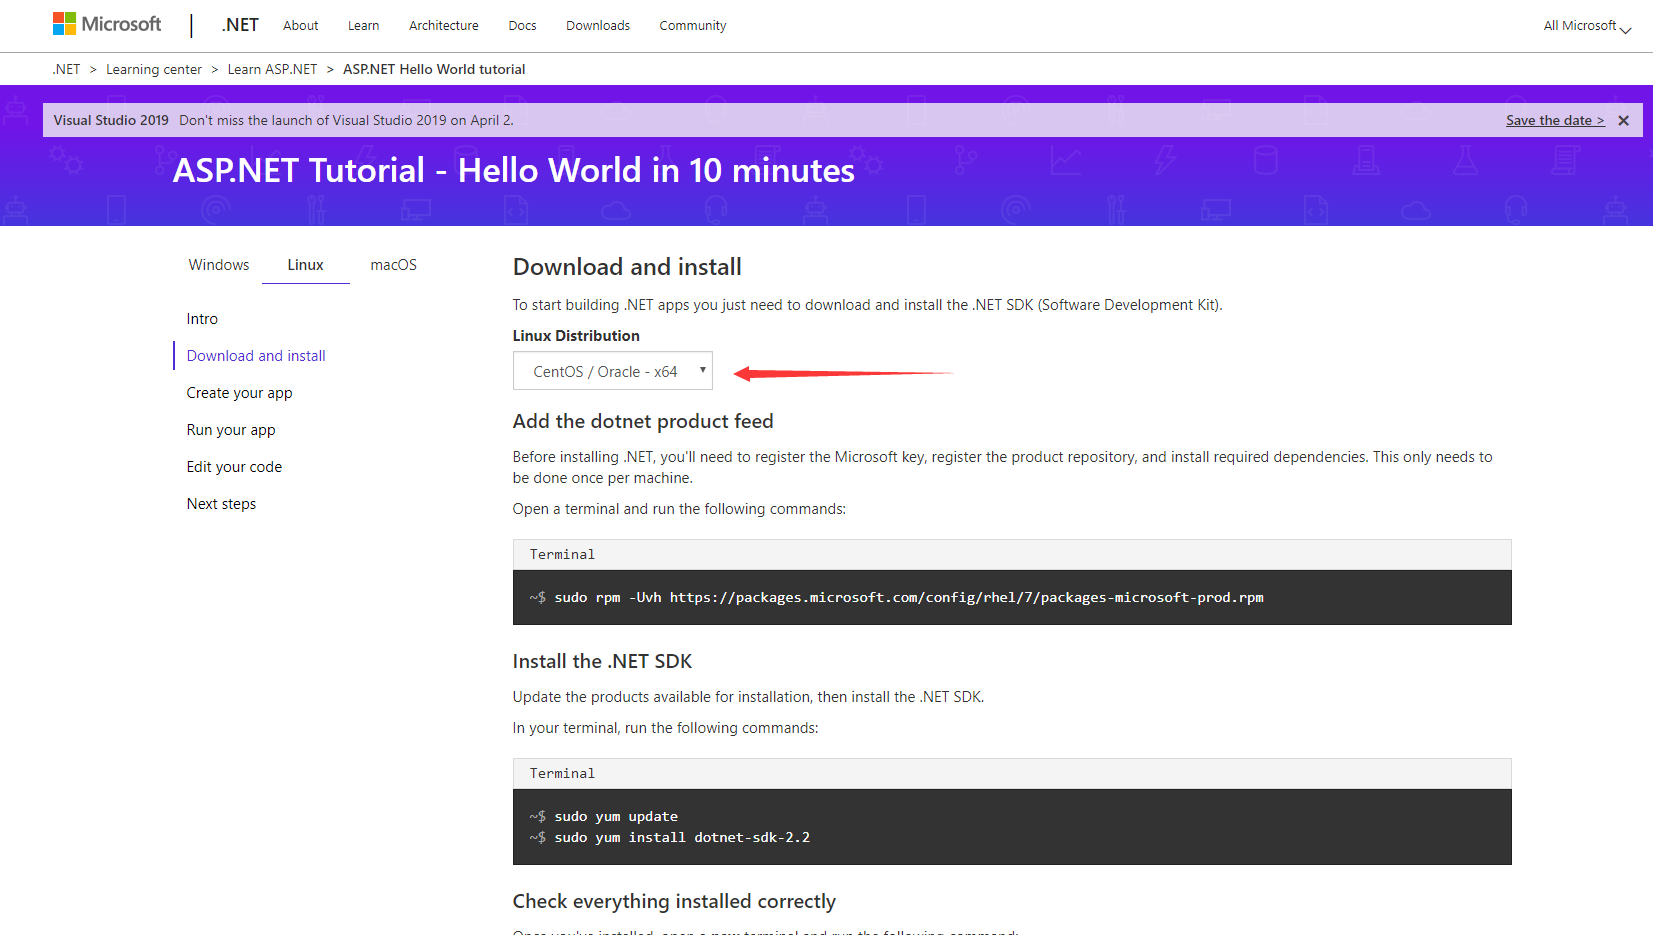1653x935 pixels.
Task: Go to Learning center breadcrumb
Action: (154, 69)
